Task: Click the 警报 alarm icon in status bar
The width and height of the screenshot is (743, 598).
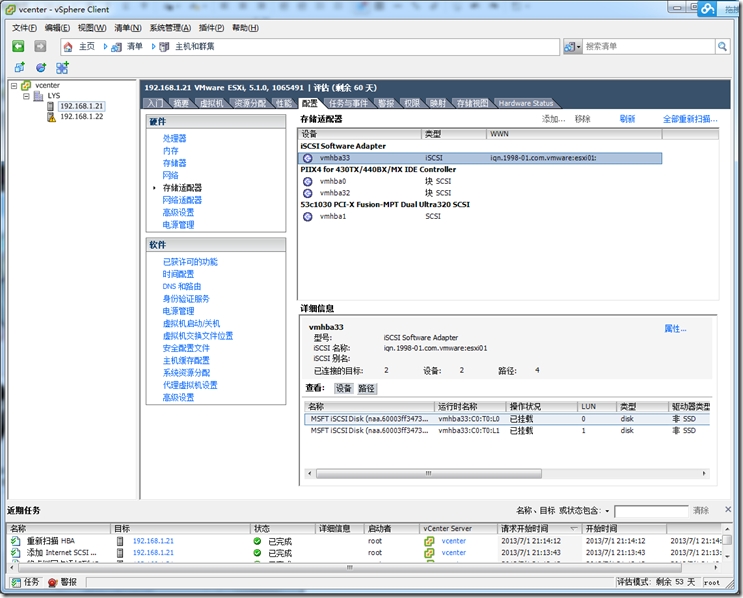Action: (x=53, y=582)
